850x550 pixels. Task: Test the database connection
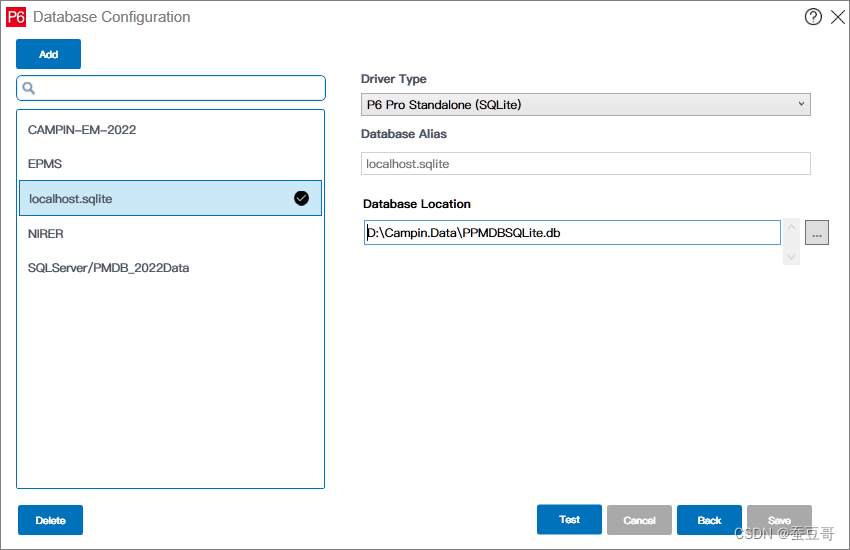pyautogui.click(x=569, y=520)
